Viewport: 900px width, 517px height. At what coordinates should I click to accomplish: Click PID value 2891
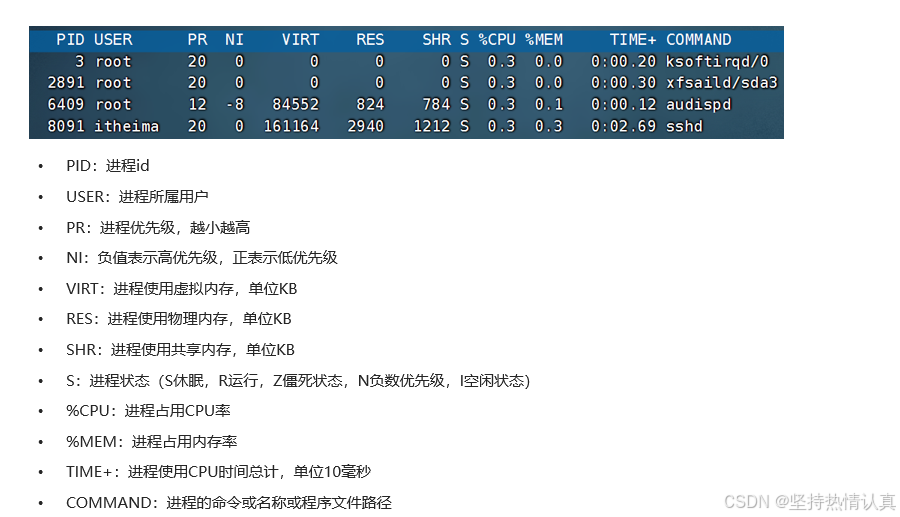click(x=65, y=83)
